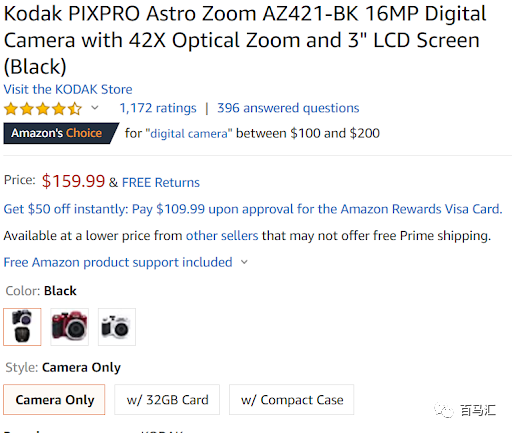512x433 pixels.
Task: Click the WeChat watermark logo icon
Action: point(444,410)
